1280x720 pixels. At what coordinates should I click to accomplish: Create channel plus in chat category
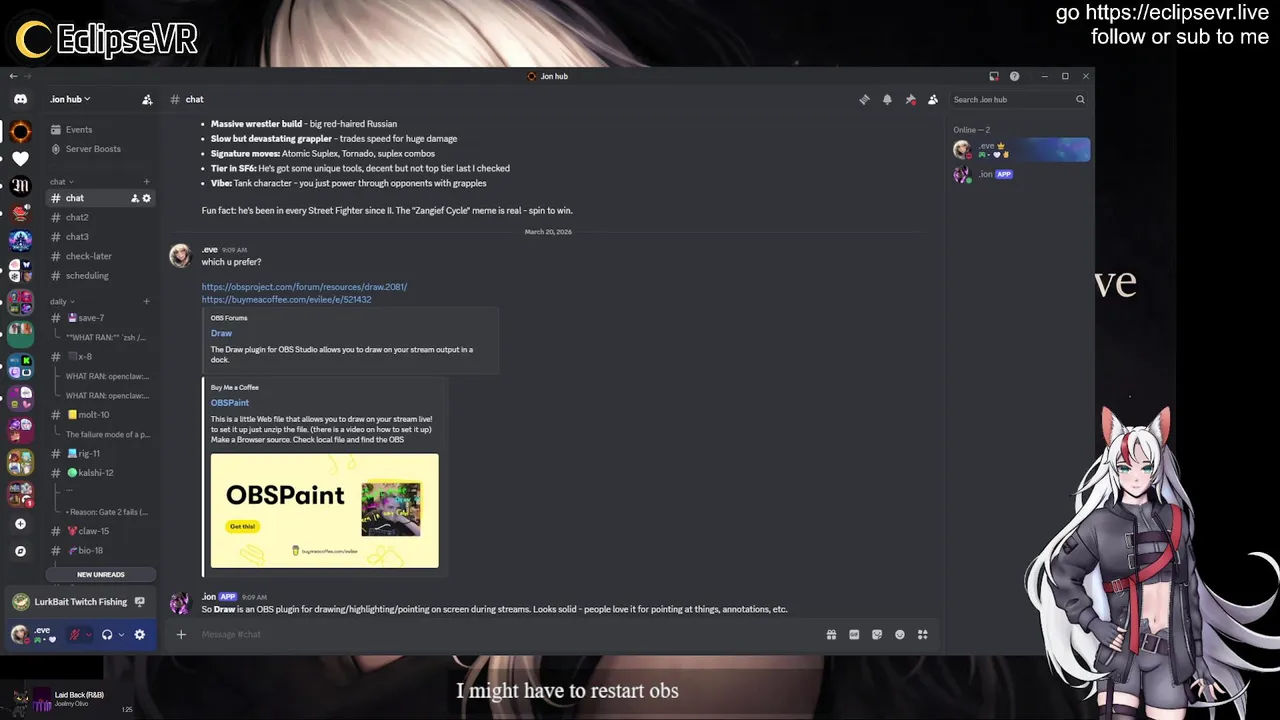pyautogui.click(x=146, y=181)
